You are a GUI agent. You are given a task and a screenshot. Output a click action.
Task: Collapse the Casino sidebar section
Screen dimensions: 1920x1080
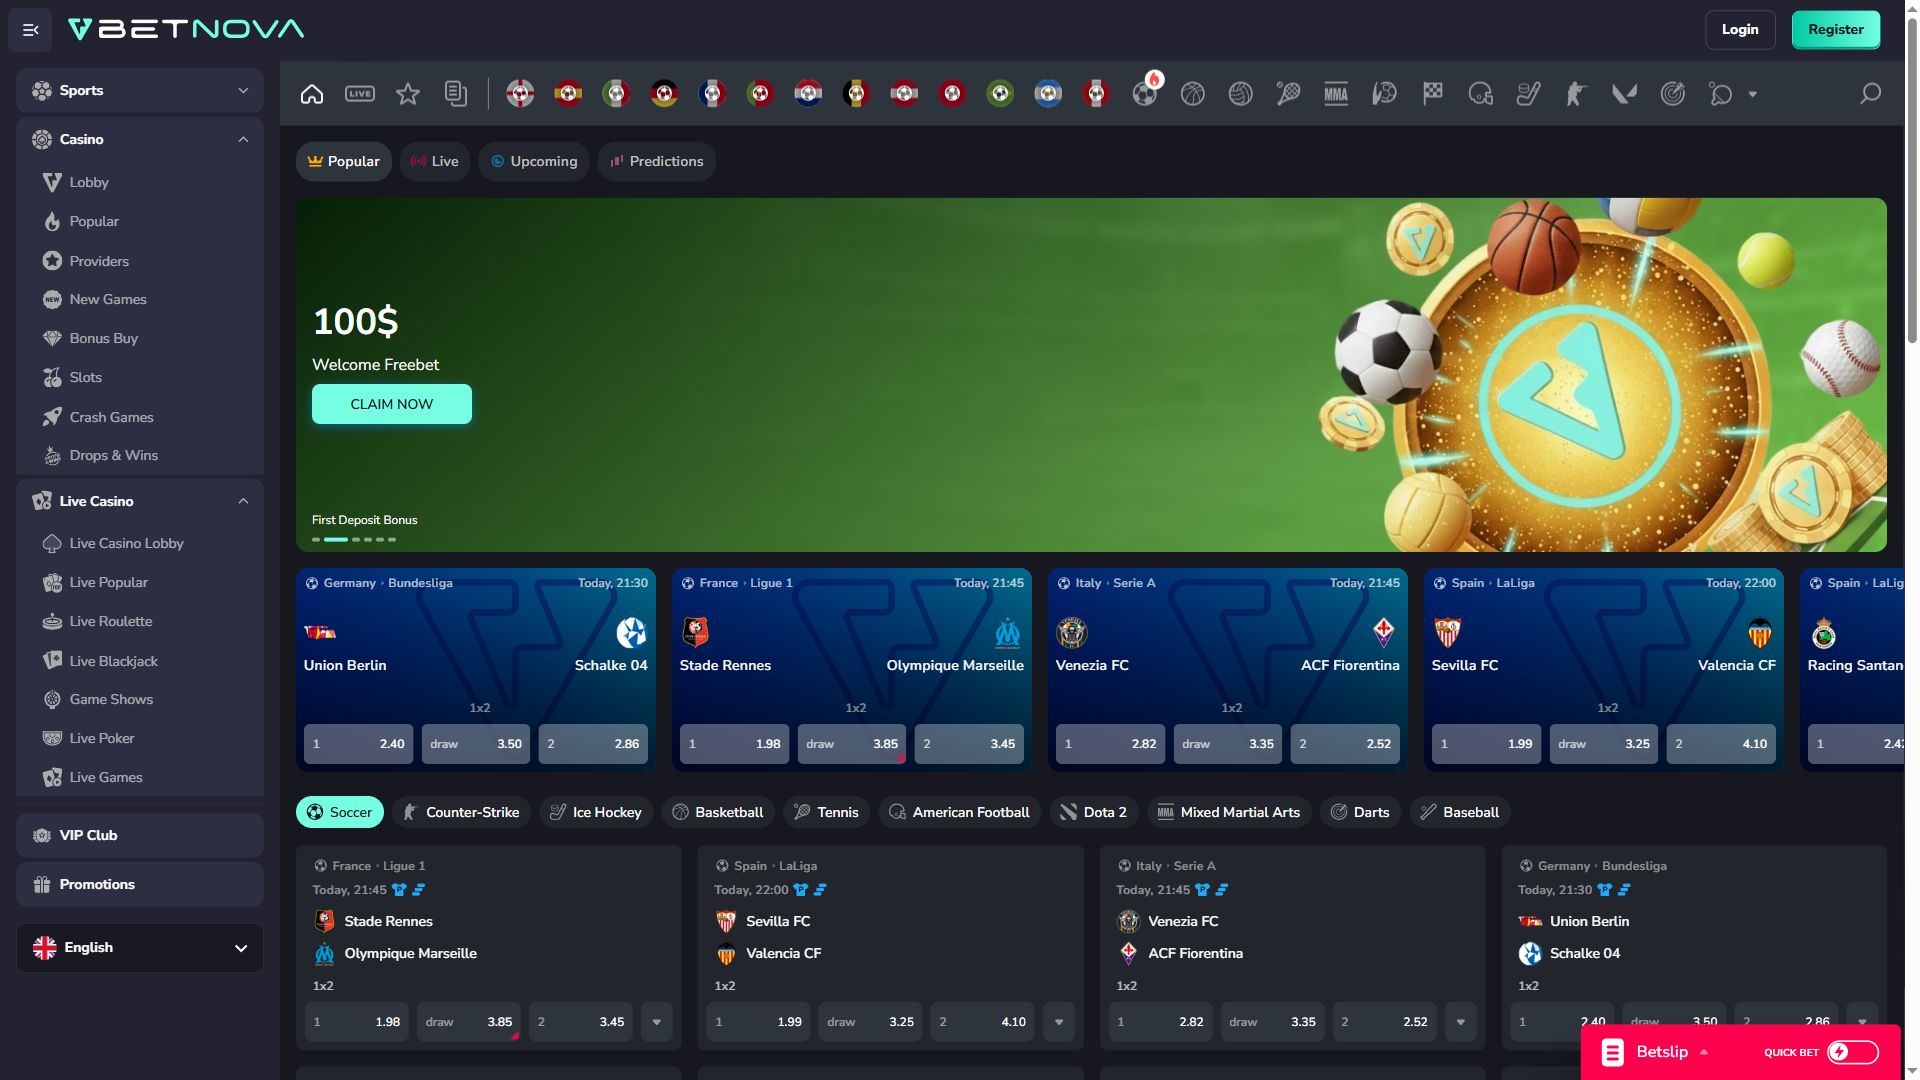tap(140, 139)
